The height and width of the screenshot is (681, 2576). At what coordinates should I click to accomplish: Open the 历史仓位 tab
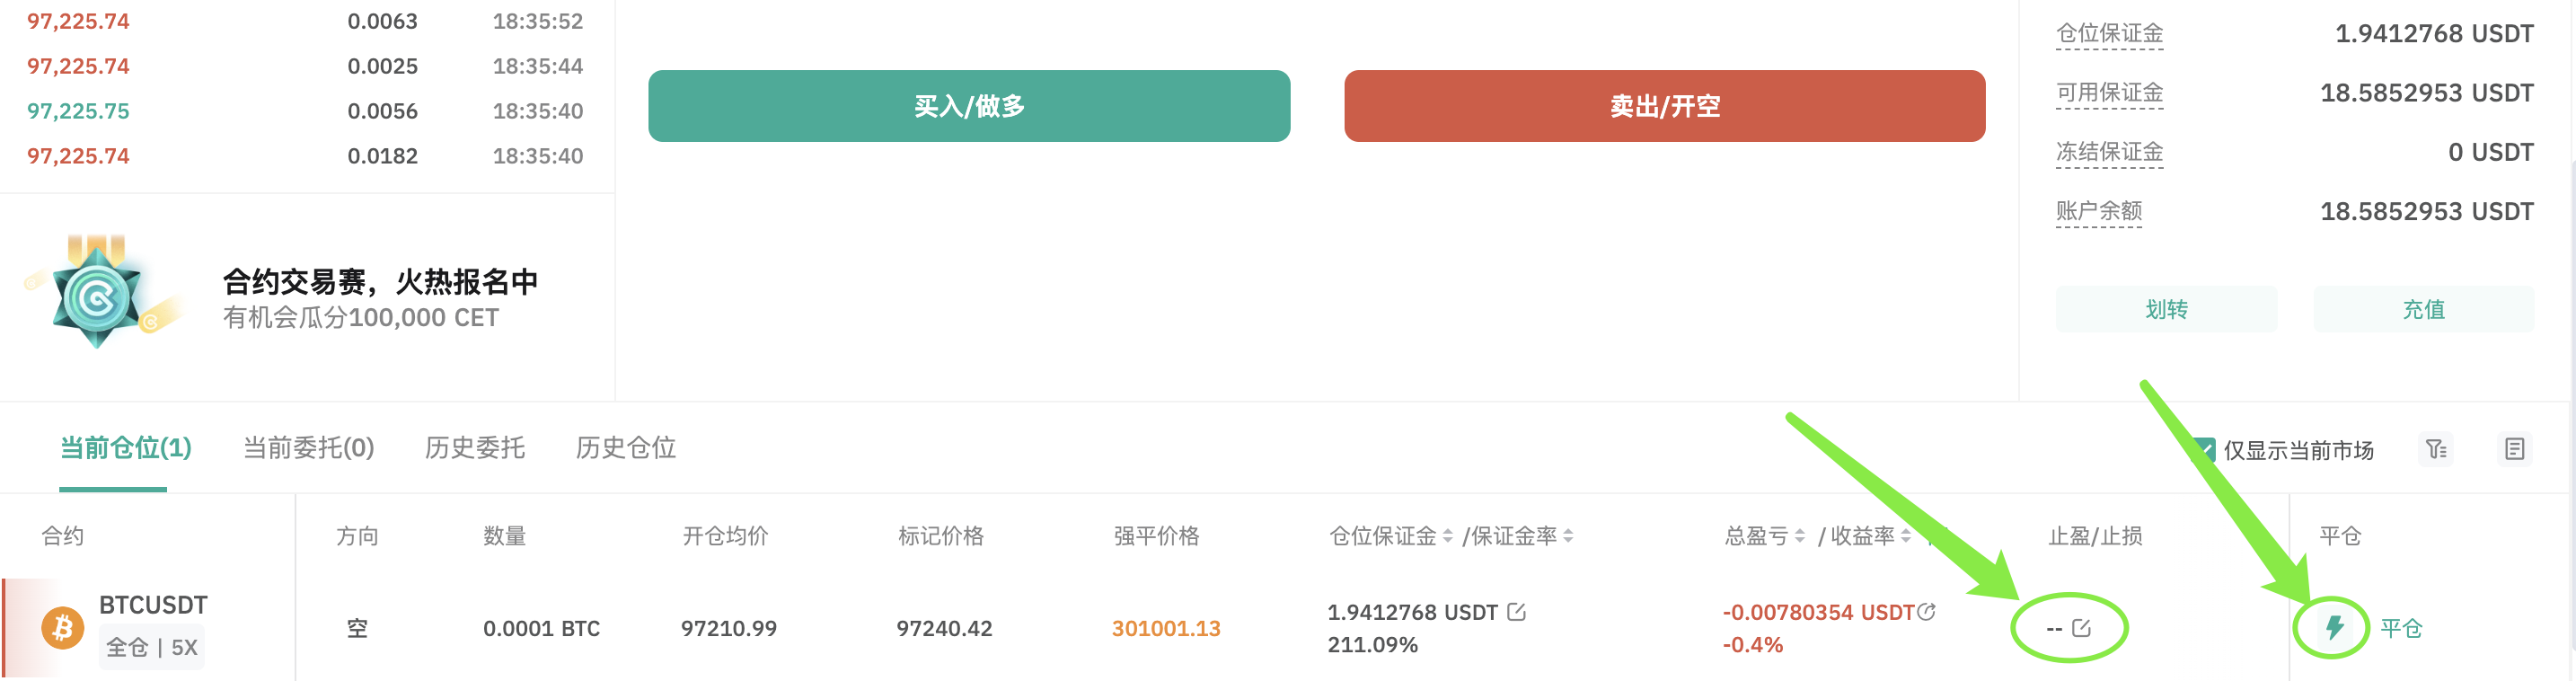(626, 448)
